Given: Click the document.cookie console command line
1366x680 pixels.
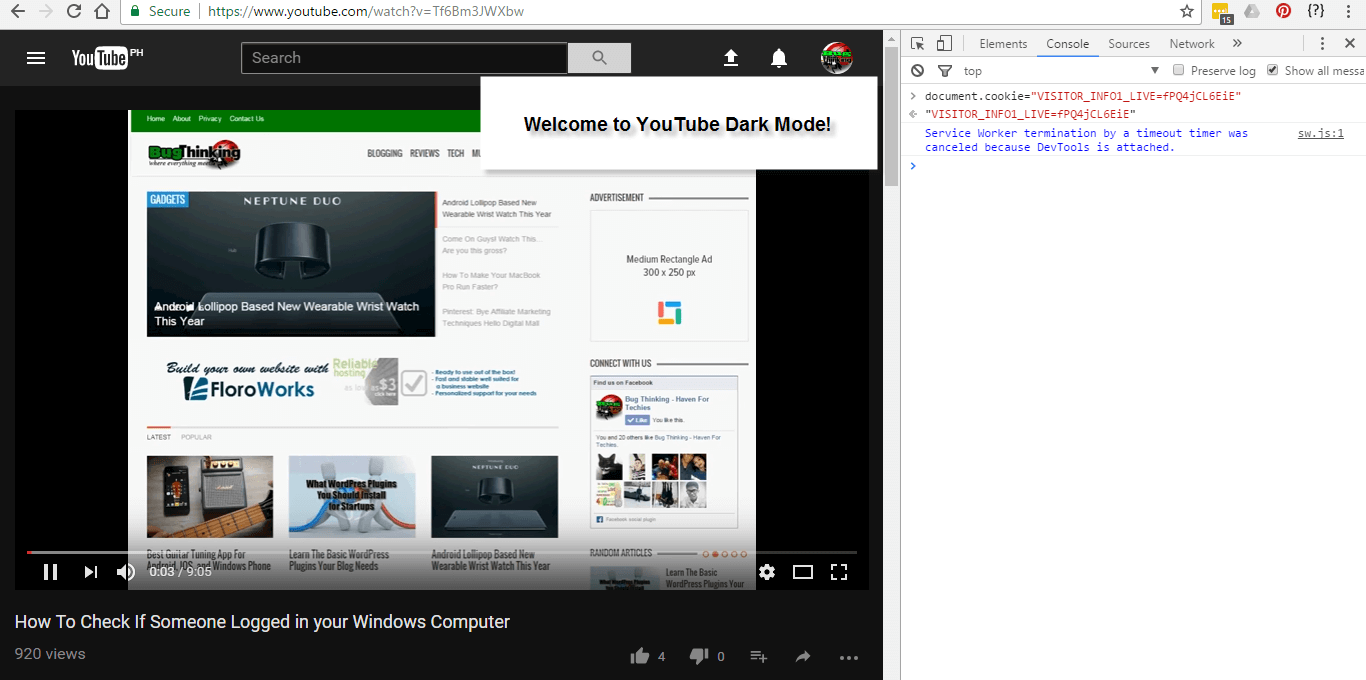Looking at the screenshot, I should (1083, 96).
